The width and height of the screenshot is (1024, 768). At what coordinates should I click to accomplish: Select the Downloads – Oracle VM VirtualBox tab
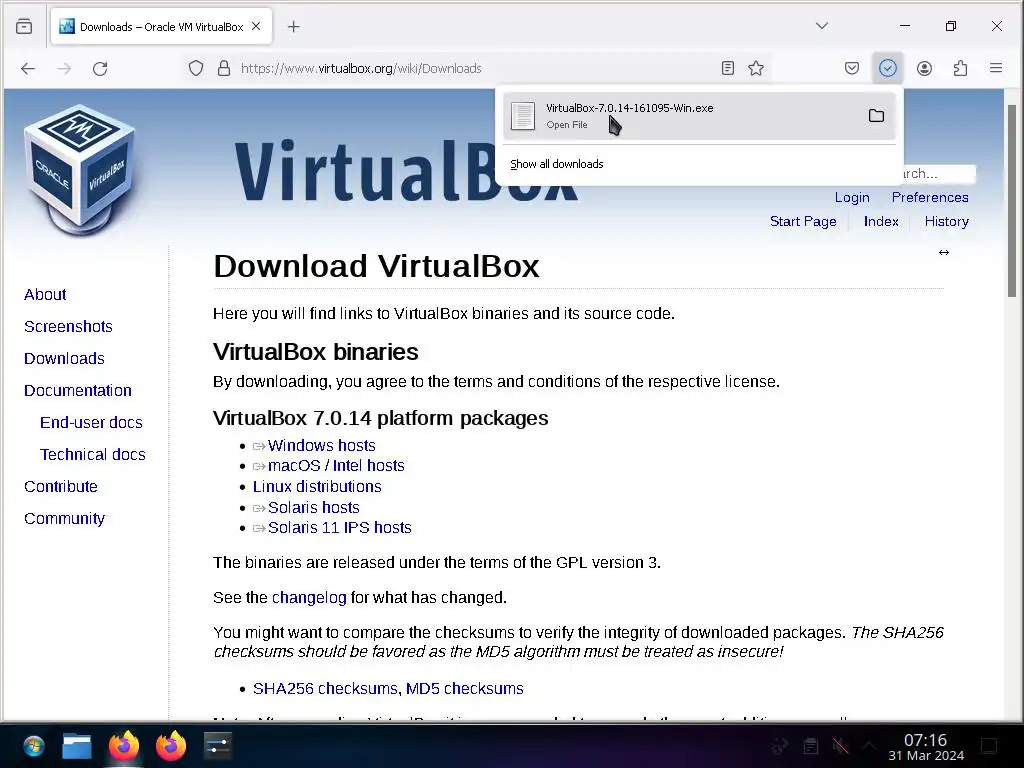(161, 27)
